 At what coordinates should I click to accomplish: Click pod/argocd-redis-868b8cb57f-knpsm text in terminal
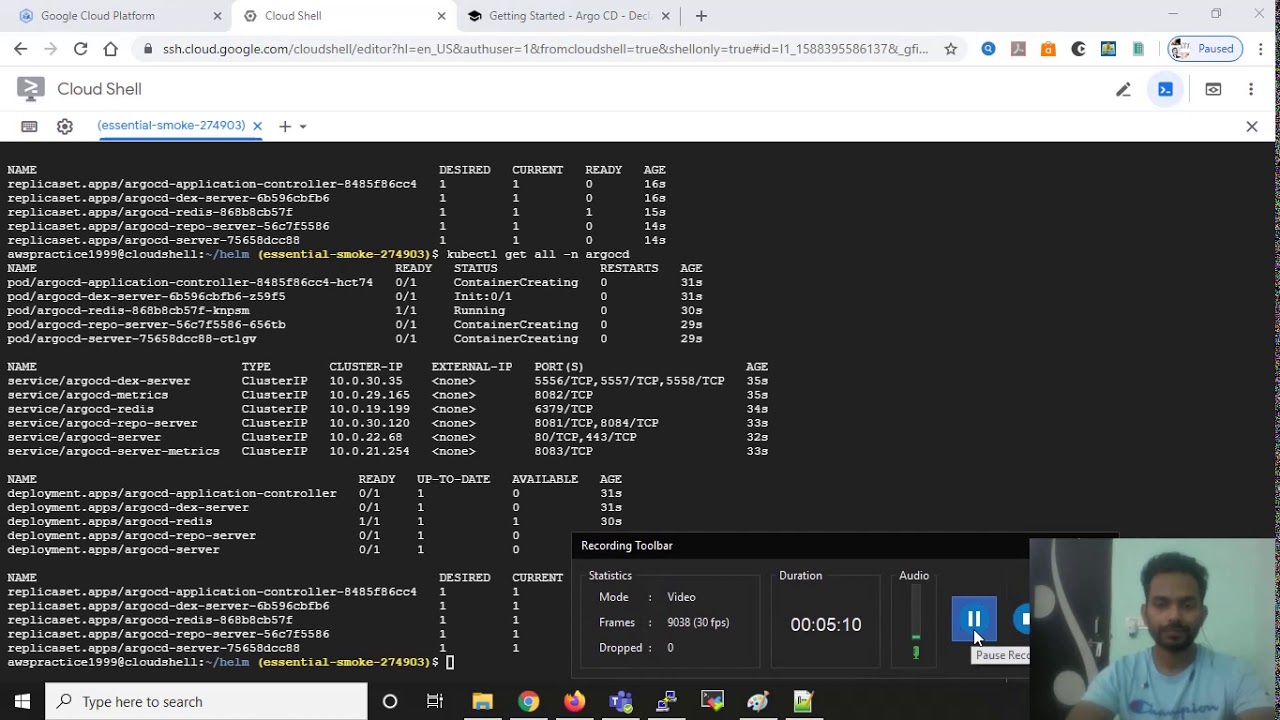coord(128,310)
